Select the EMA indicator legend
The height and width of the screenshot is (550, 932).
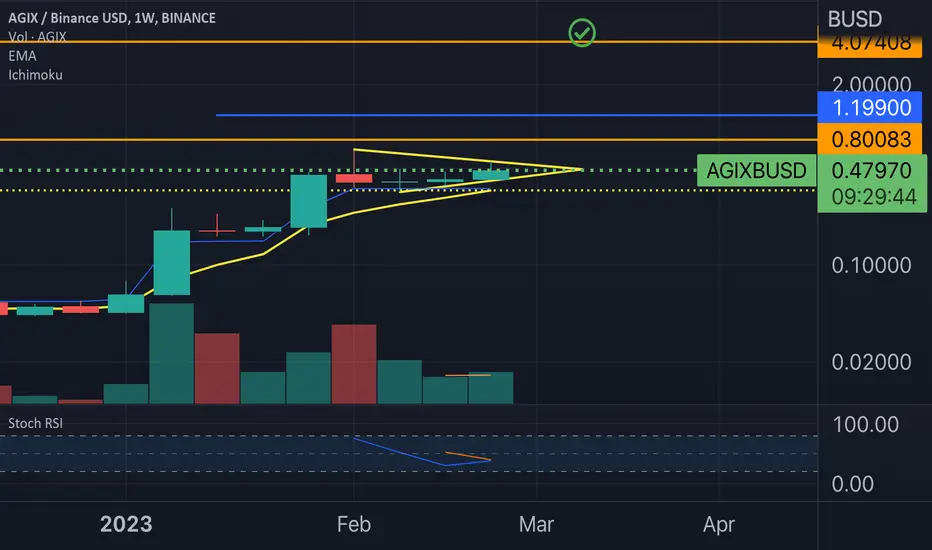[23, 56]
